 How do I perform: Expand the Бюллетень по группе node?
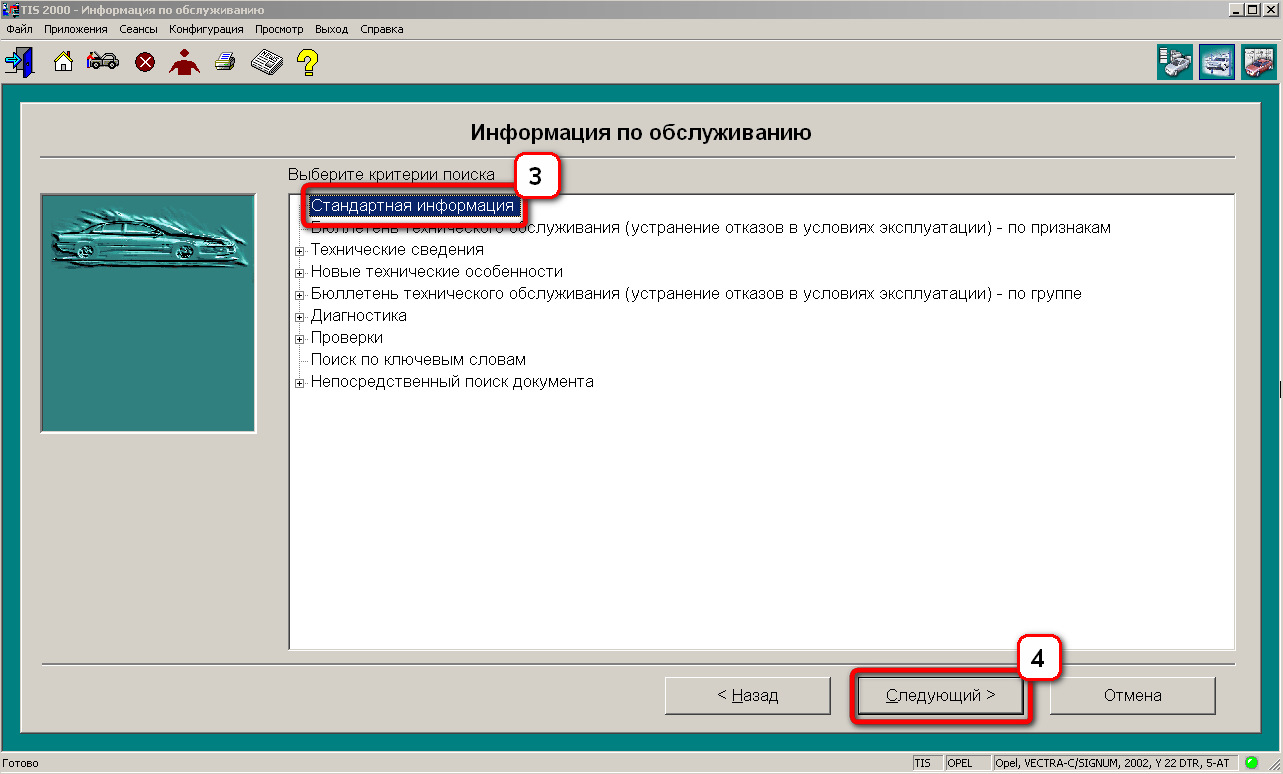tap(299, 295)
